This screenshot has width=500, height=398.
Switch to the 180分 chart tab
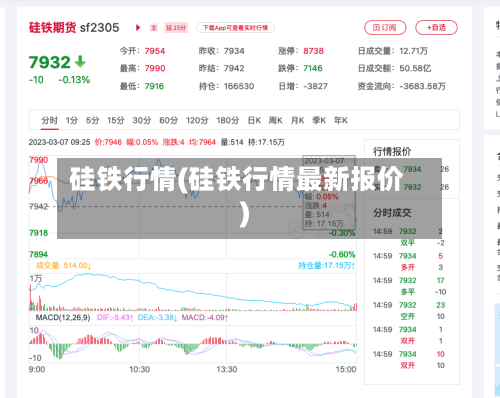228,120
